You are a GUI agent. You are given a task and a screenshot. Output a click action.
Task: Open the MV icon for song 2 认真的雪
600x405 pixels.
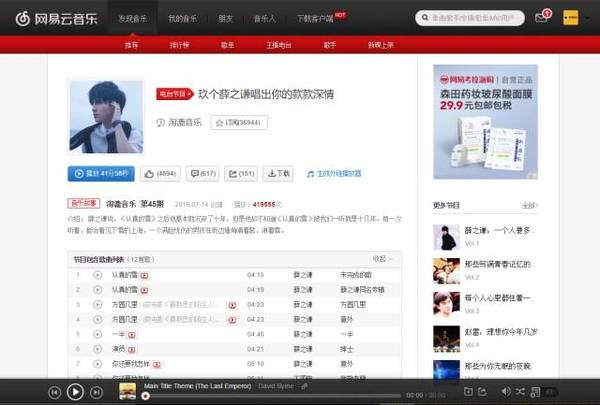[x=144, y=290]
